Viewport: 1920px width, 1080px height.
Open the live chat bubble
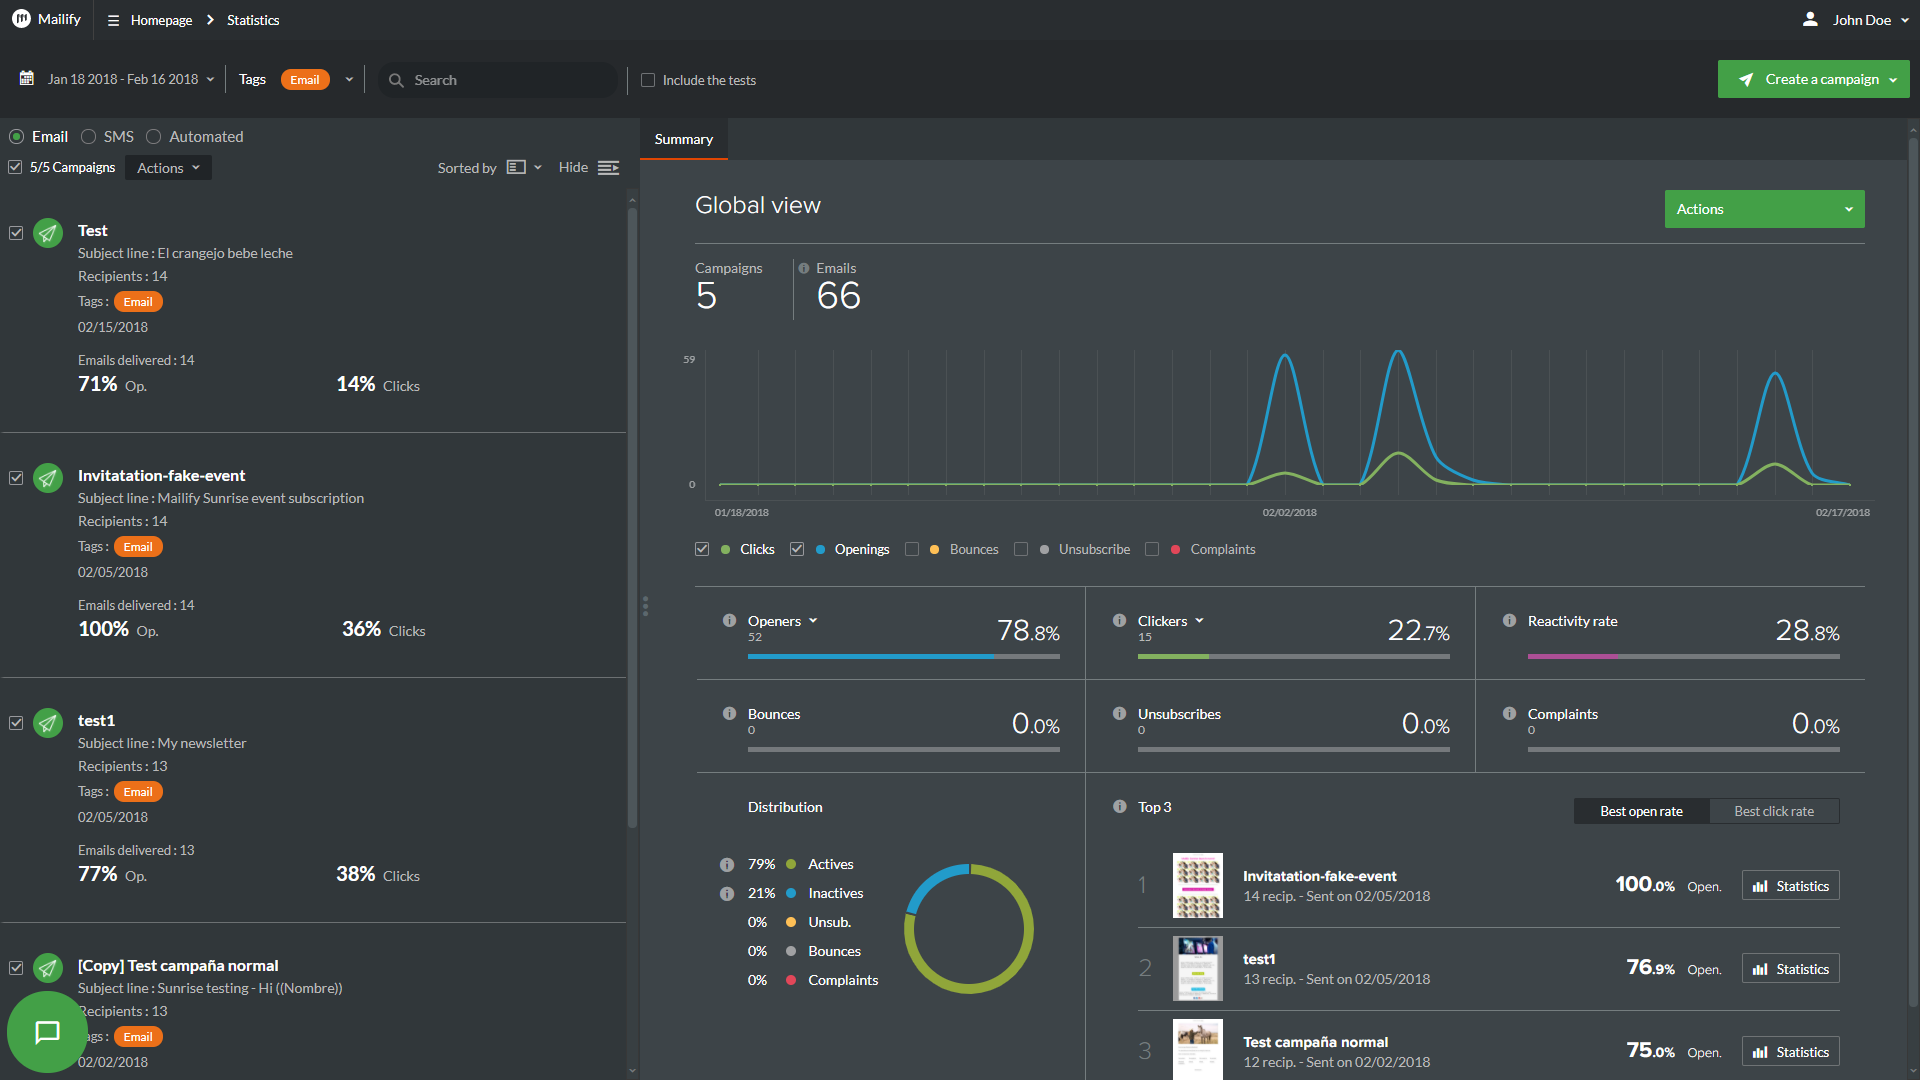click(47, 1032)
